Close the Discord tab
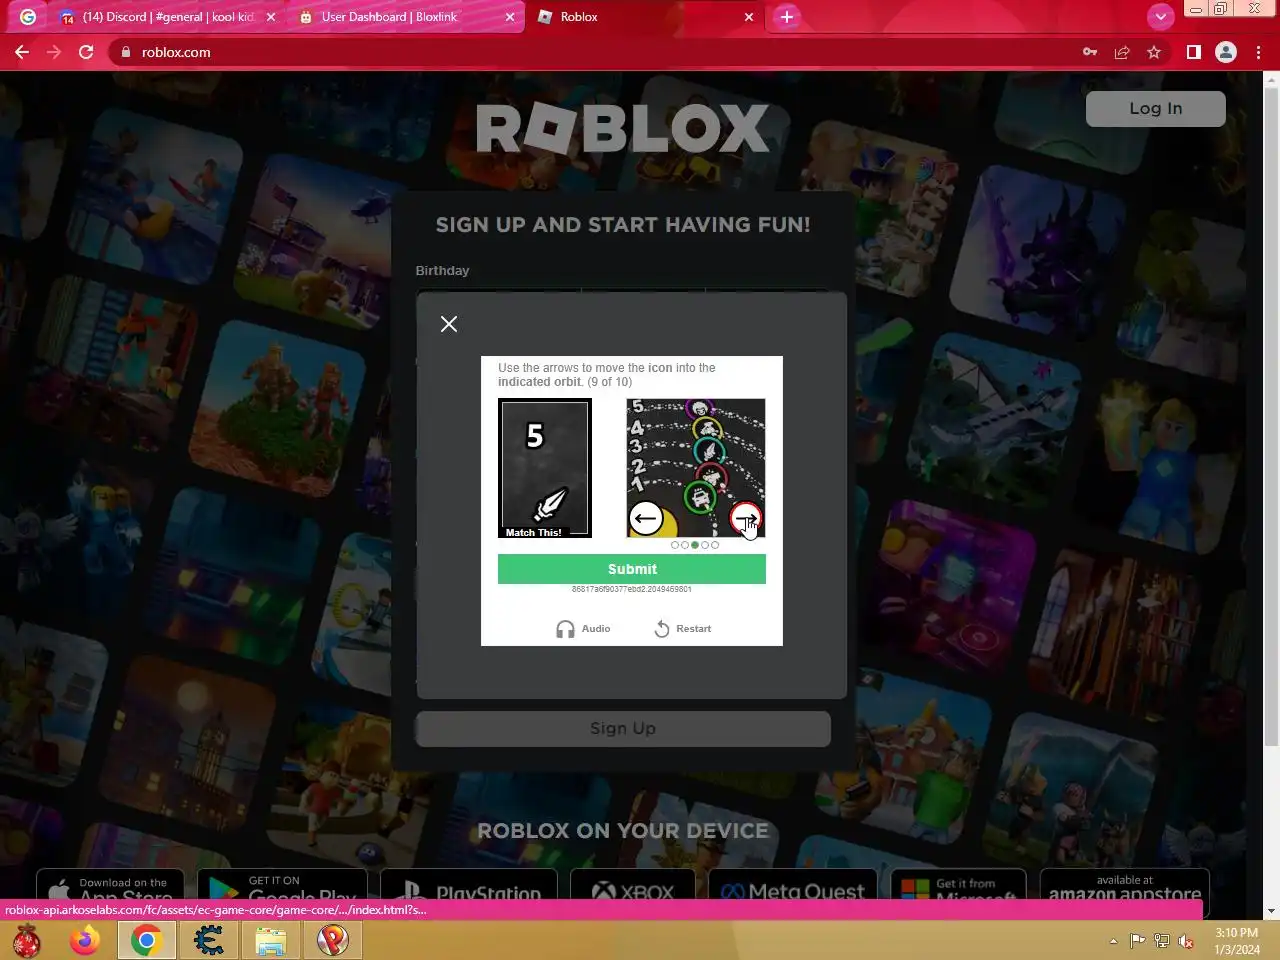This screenshot has width=1280, height=960. pyautogui.click(x=270, y=17)
